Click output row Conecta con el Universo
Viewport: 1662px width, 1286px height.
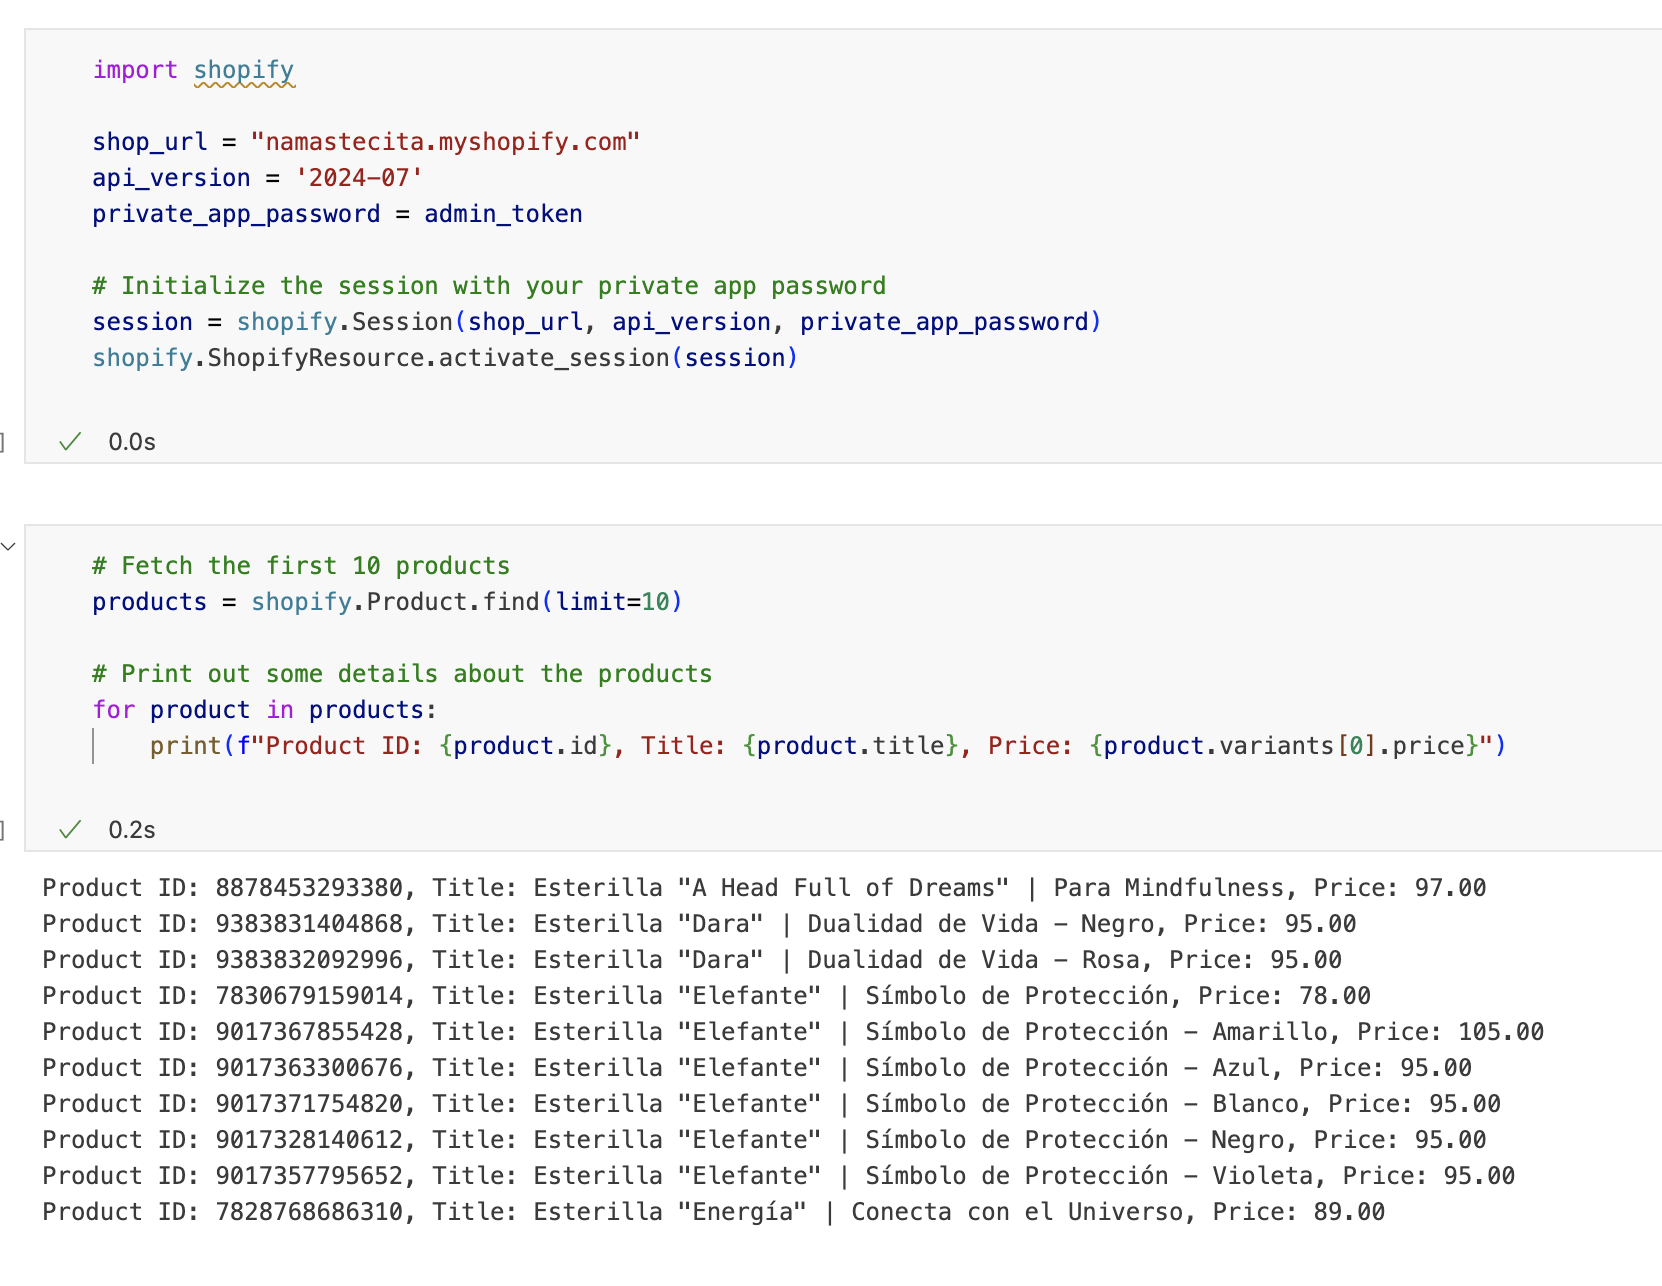pyautogui.click(x=714, y=1212)
